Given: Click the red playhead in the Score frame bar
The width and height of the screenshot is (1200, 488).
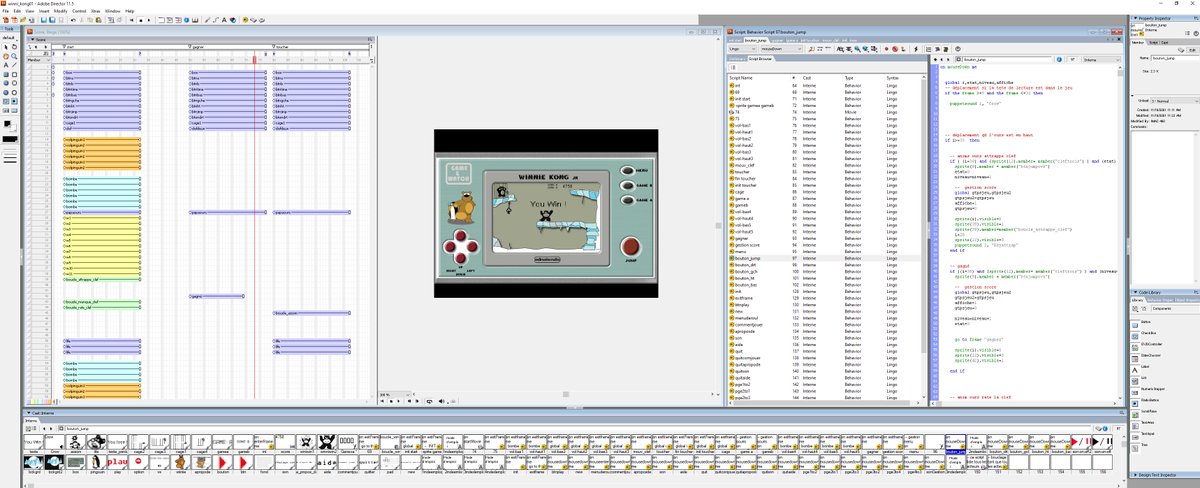Looking at the screenshot, I should click(x=255, y=59).
